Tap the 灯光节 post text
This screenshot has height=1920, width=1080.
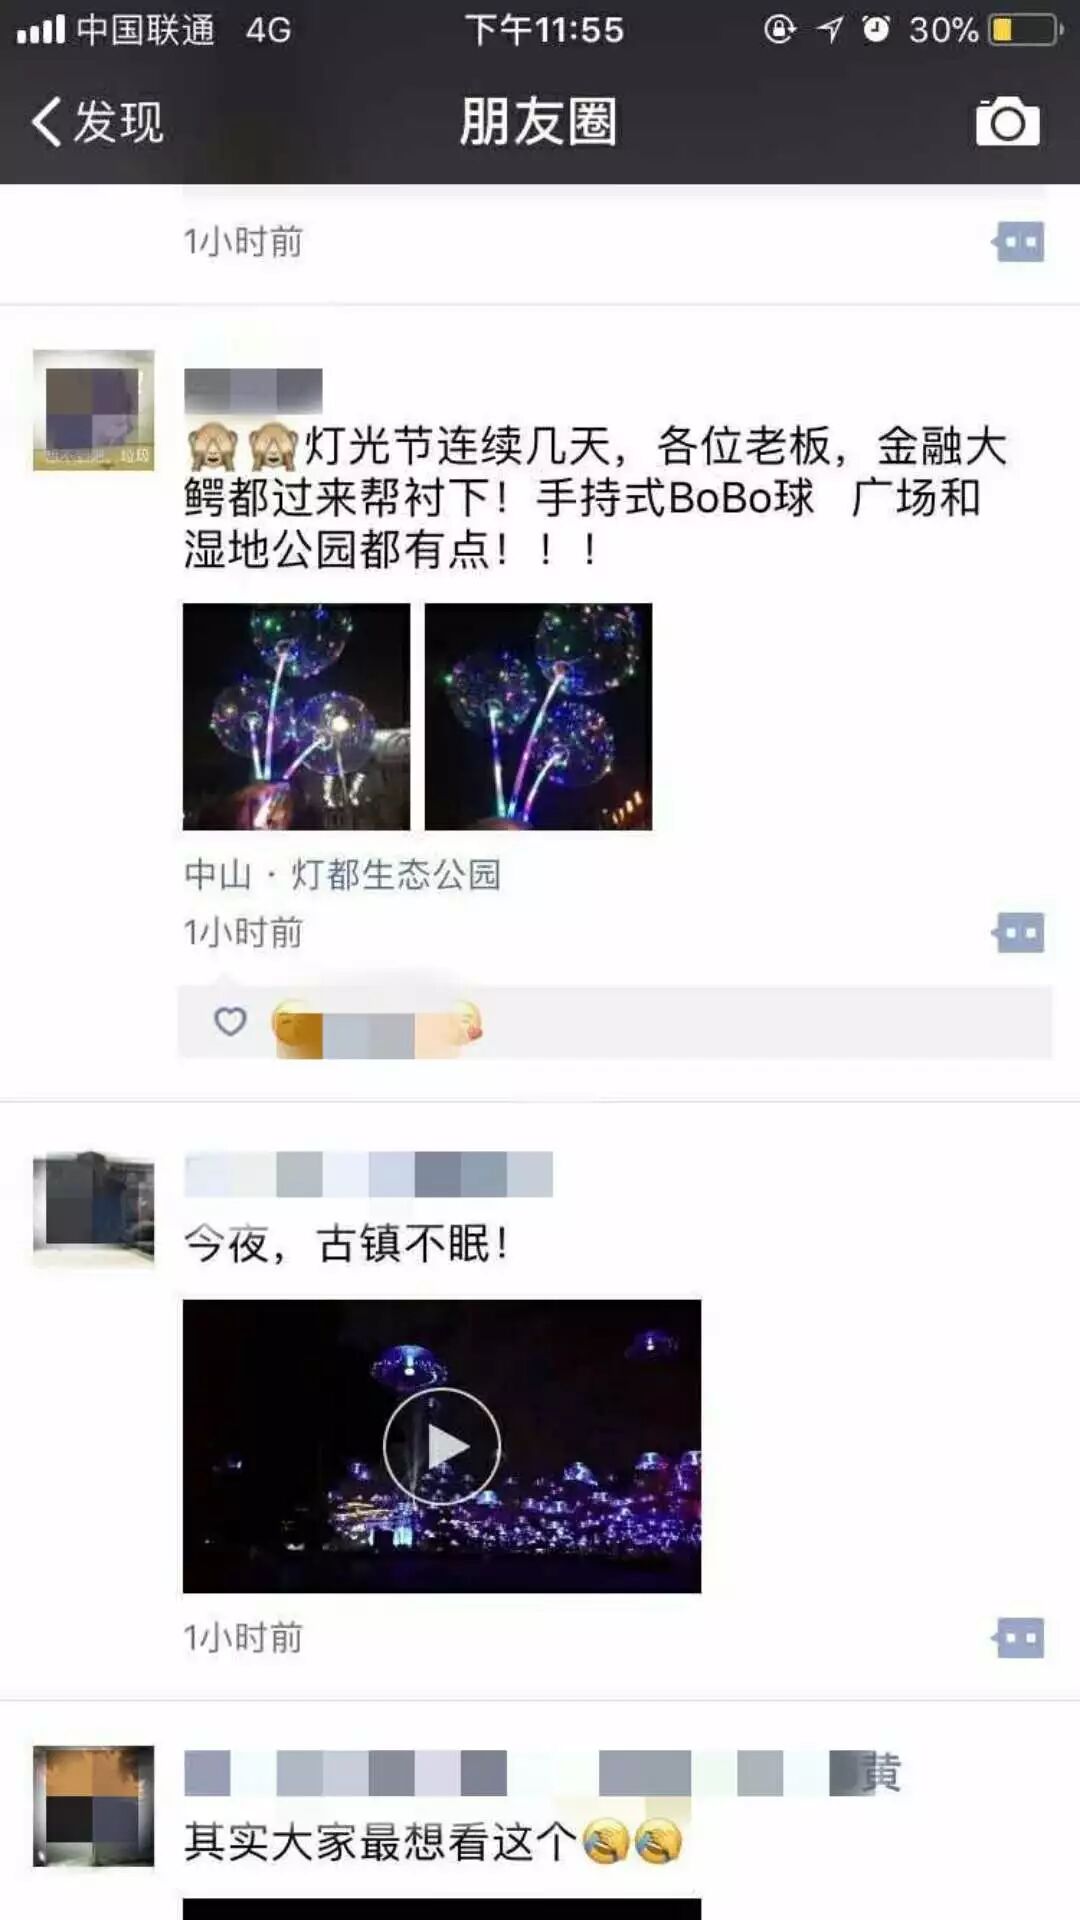point(595,497)
